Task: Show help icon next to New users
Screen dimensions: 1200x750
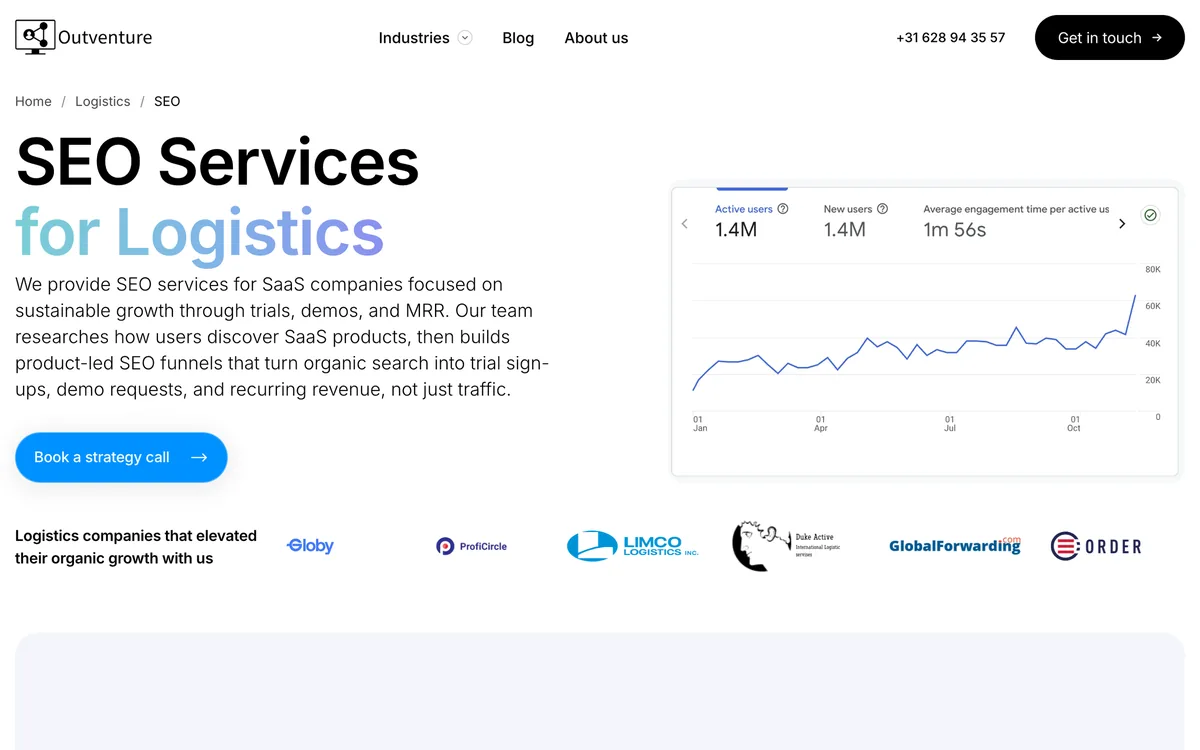Action: [x=882, y=209]
